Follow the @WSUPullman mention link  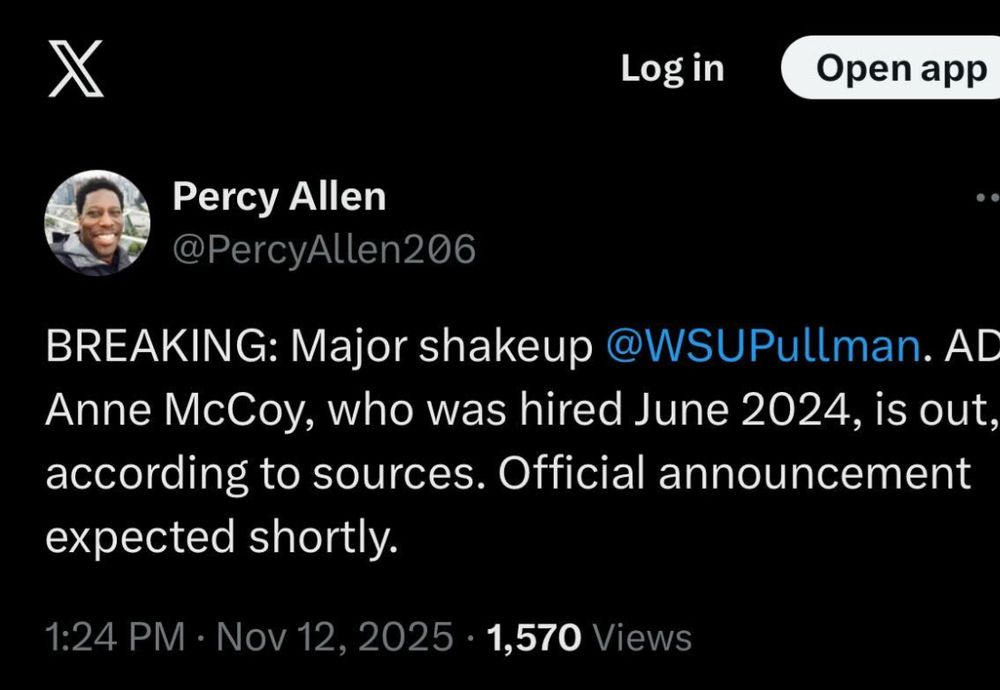click(763, 346)
